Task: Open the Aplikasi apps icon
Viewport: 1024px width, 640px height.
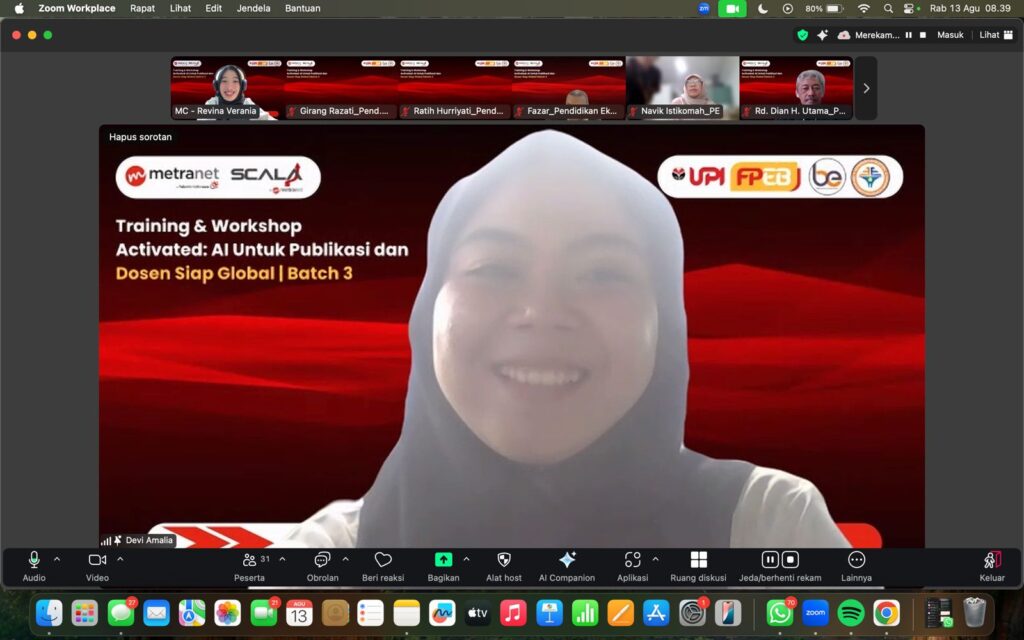Action: tap(632, 560)
